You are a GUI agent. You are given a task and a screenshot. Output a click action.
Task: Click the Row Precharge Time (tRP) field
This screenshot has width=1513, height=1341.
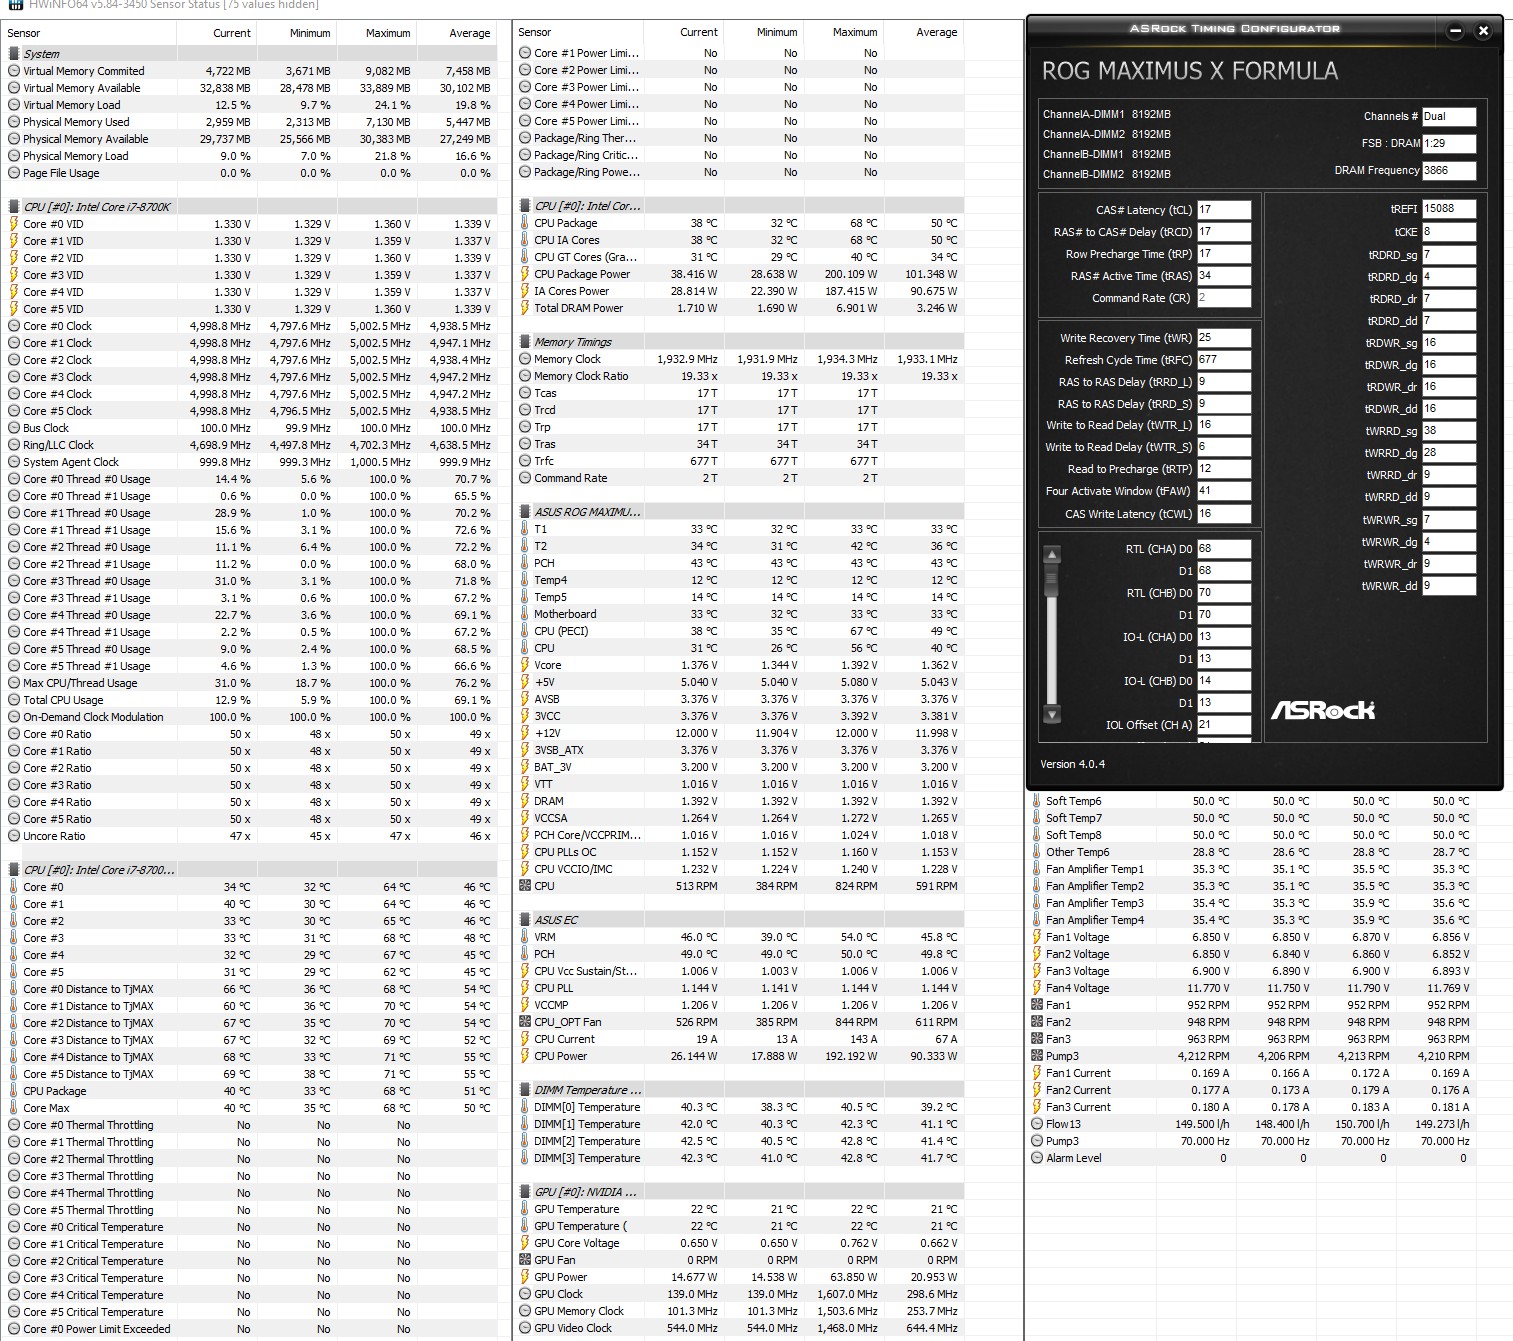point(1224,254)
